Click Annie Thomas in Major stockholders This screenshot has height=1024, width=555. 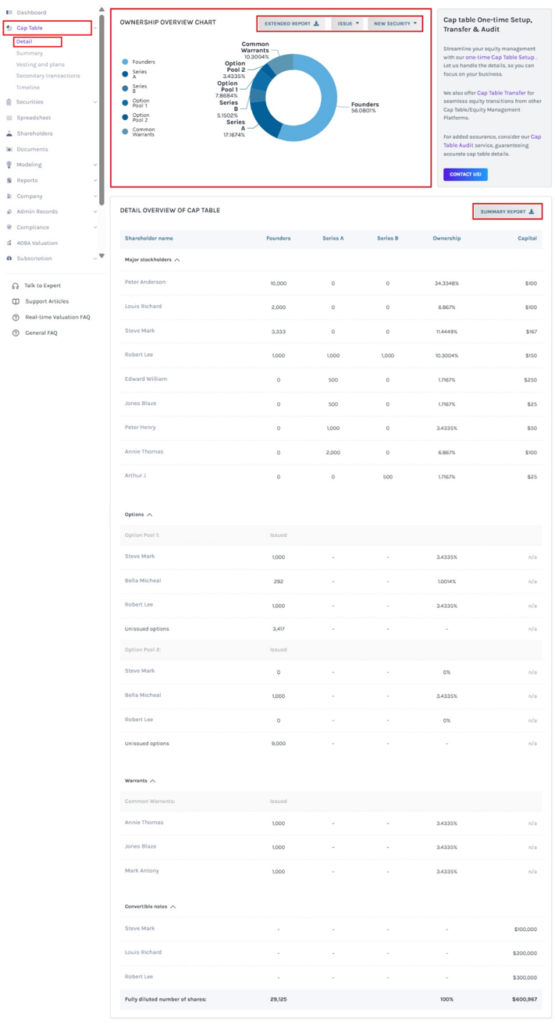tap(144, 452)
